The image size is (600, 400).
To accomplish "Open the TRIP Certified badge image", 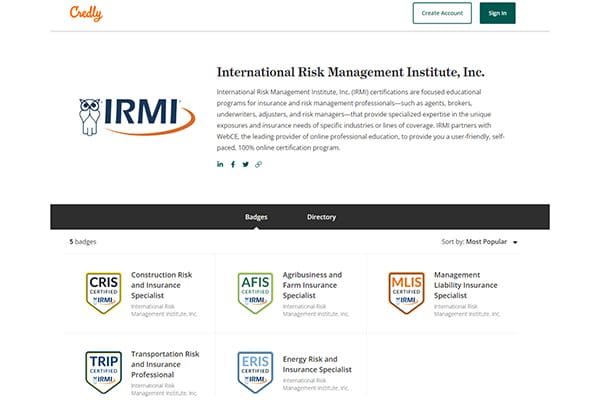I will coord(104,372).
